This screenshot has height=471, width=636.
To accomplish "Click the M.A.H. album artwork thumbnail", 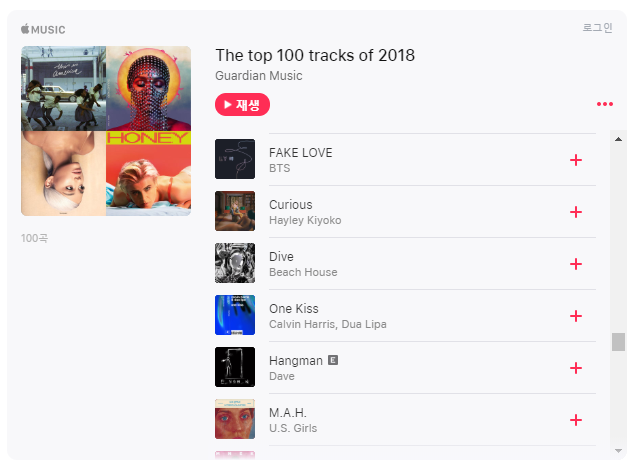I will click(235, 420).
